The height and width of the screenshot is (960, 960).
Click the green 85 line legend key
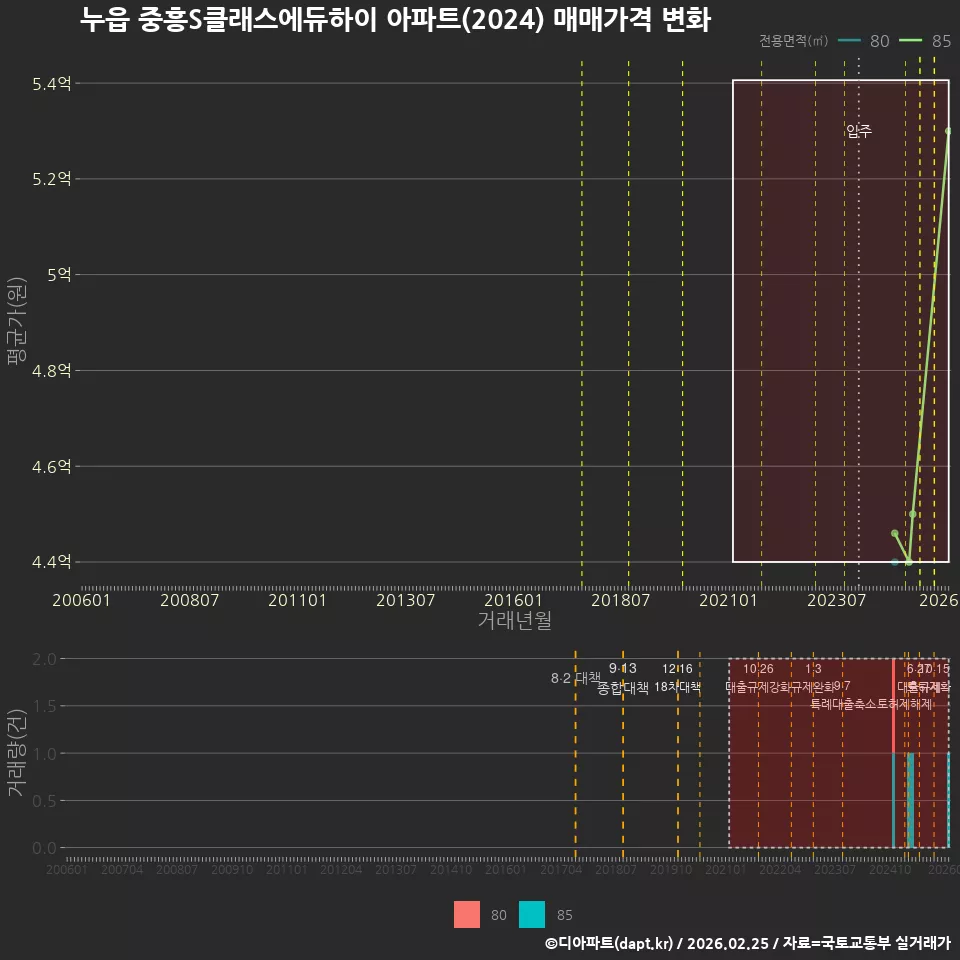coord(910,40)
